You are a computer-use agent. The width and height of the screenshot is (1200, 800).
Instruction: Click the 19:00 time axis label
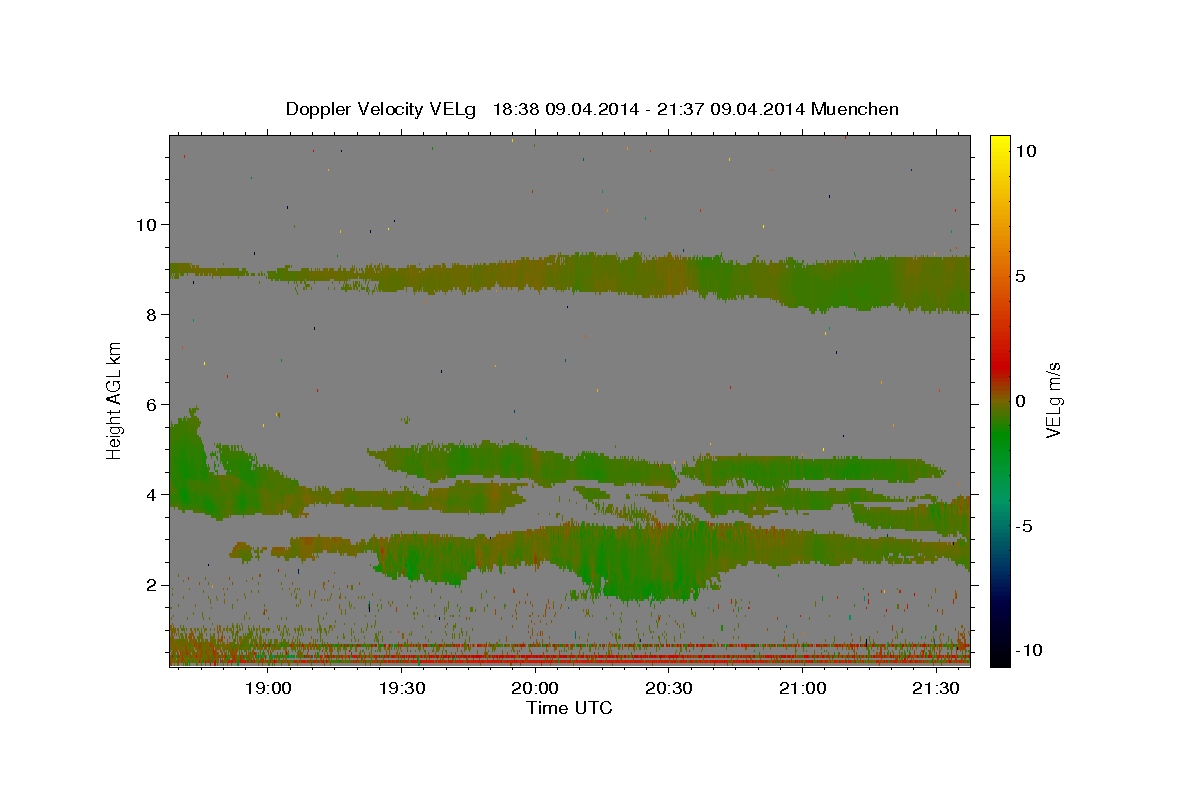coord(268,689)
